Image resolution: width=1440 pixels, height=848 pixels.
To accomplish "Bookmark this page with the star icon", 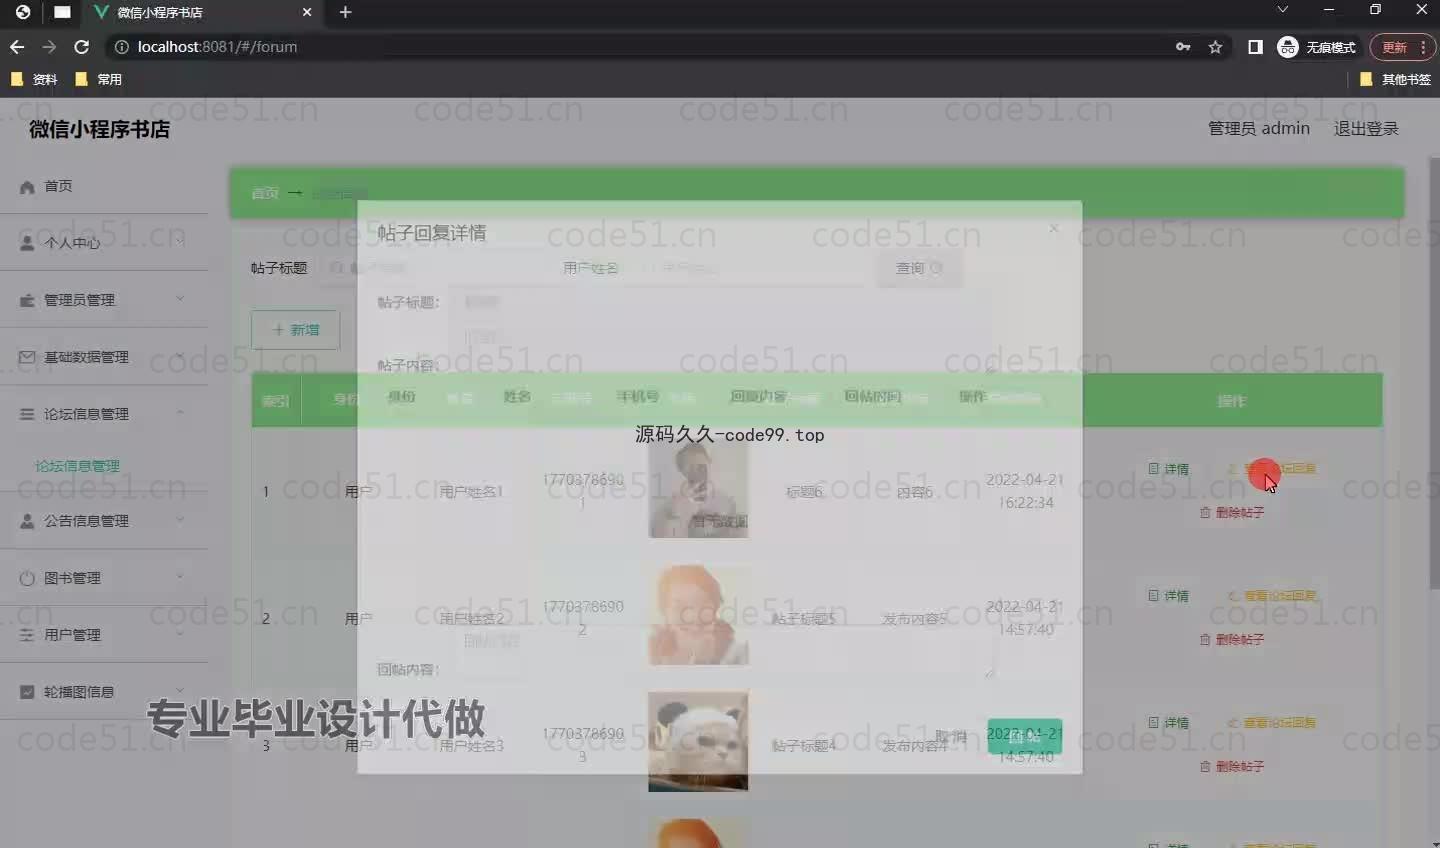I will [1215, 47].
